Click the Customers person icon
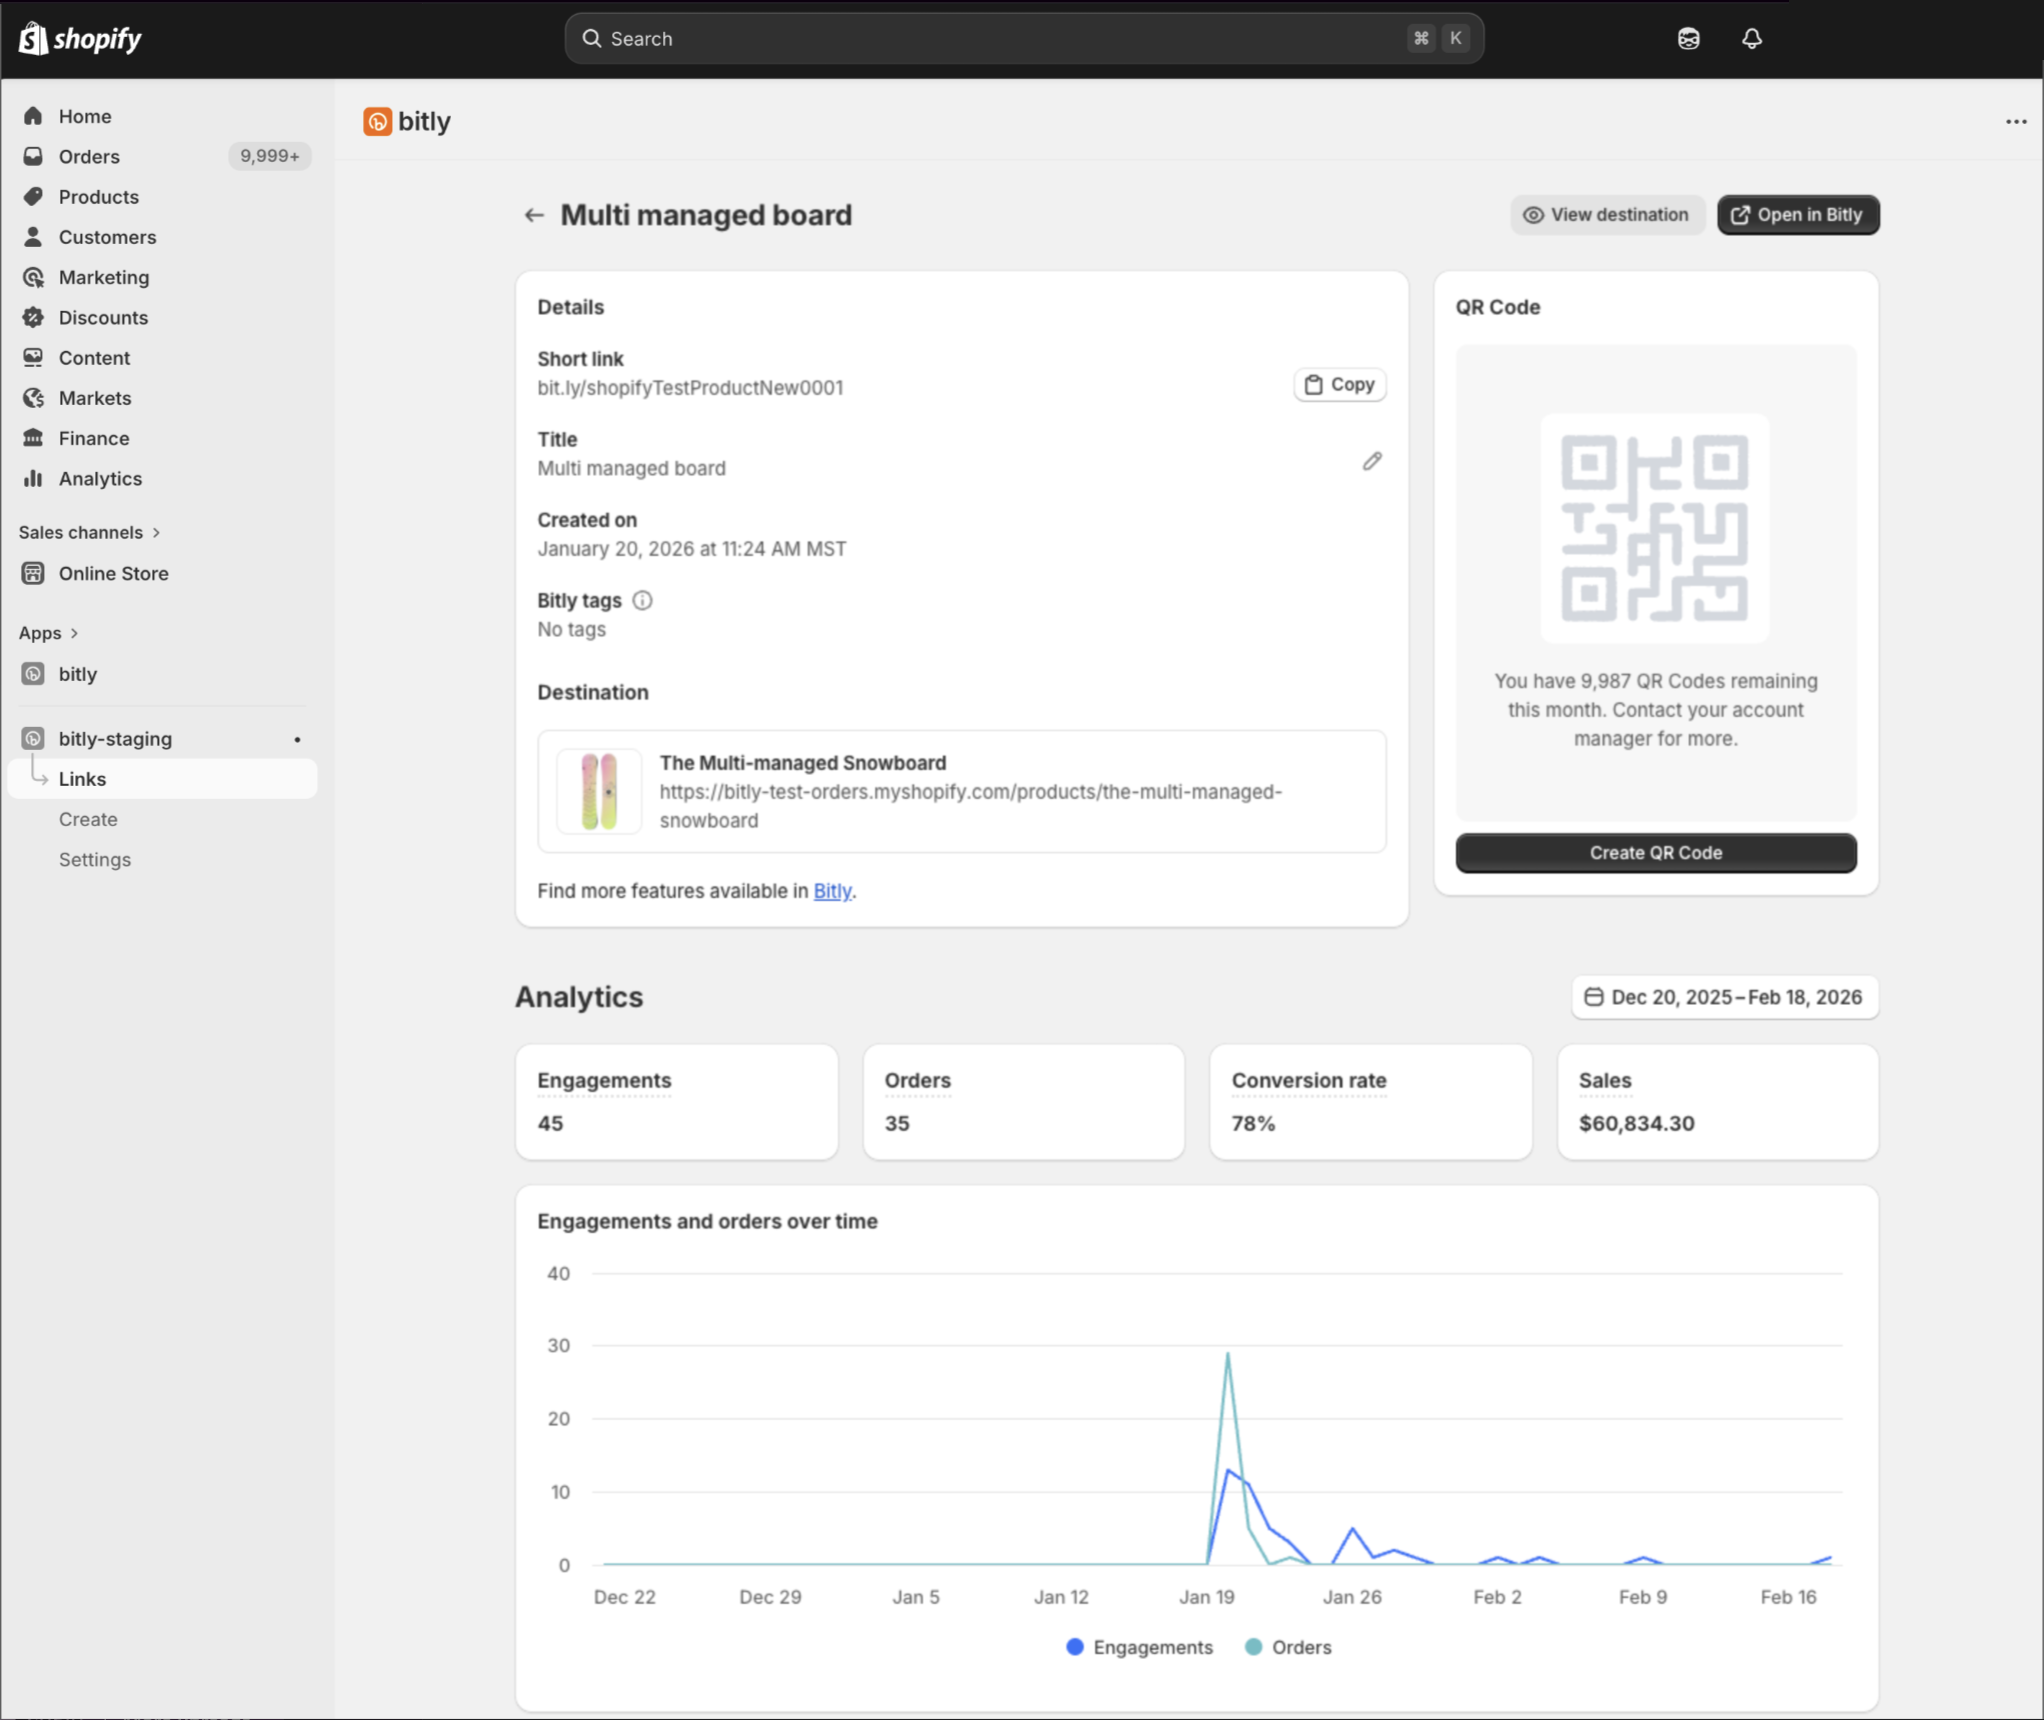Image resolution: width=2044 pixels, height=1720 pixels. [x=33, y=236]
